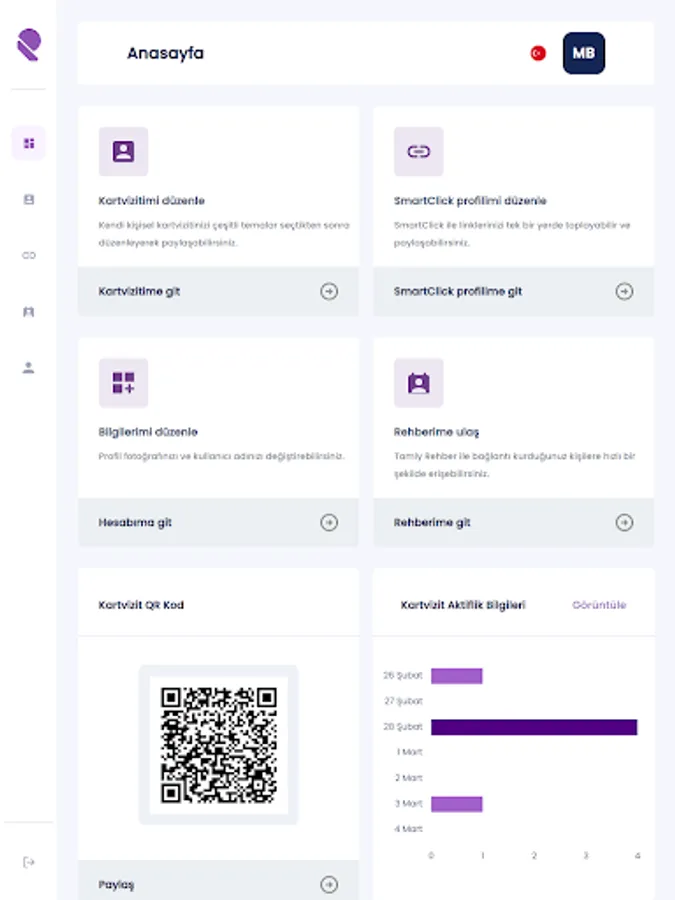The height and width of the screenshot is (900, 675).
Task: Click the Kartvizitimi düzenle heading
Action: coord(152,201)
